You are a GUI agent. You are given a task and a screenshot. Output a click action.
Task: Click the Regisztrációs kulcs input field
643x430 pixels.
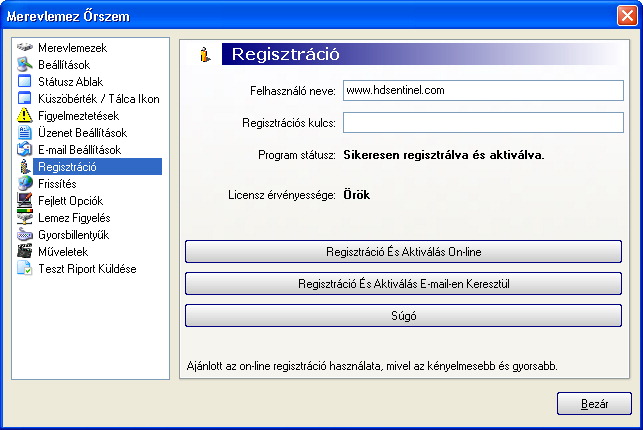(483, 122)
